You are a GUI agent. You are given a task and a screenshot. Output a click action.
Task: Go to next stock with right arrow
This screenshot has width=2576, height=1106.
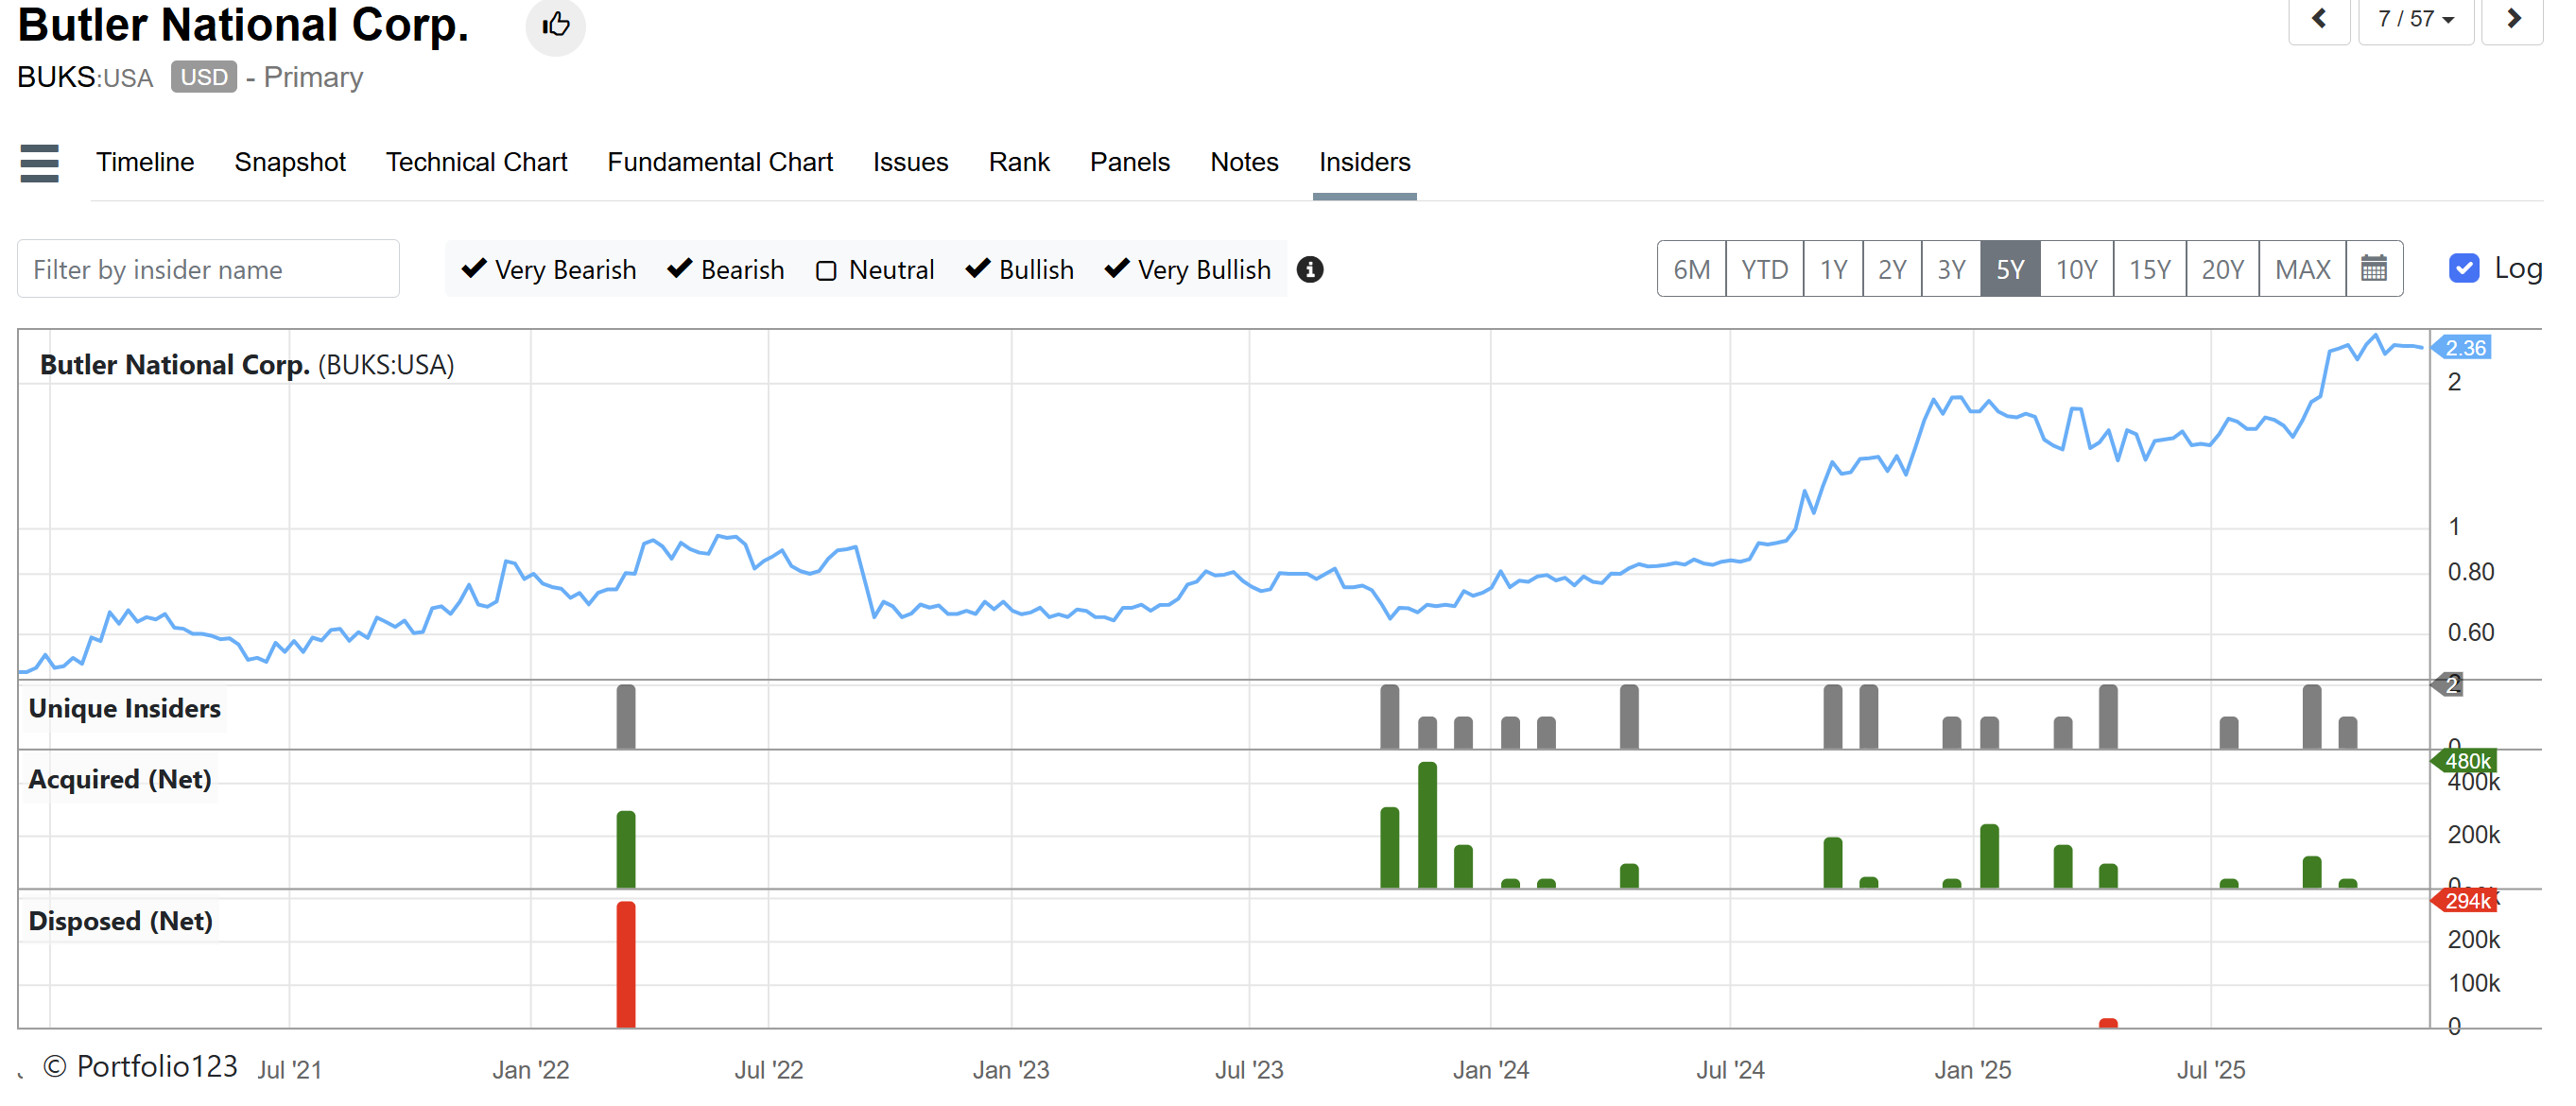pos(2512,19)
